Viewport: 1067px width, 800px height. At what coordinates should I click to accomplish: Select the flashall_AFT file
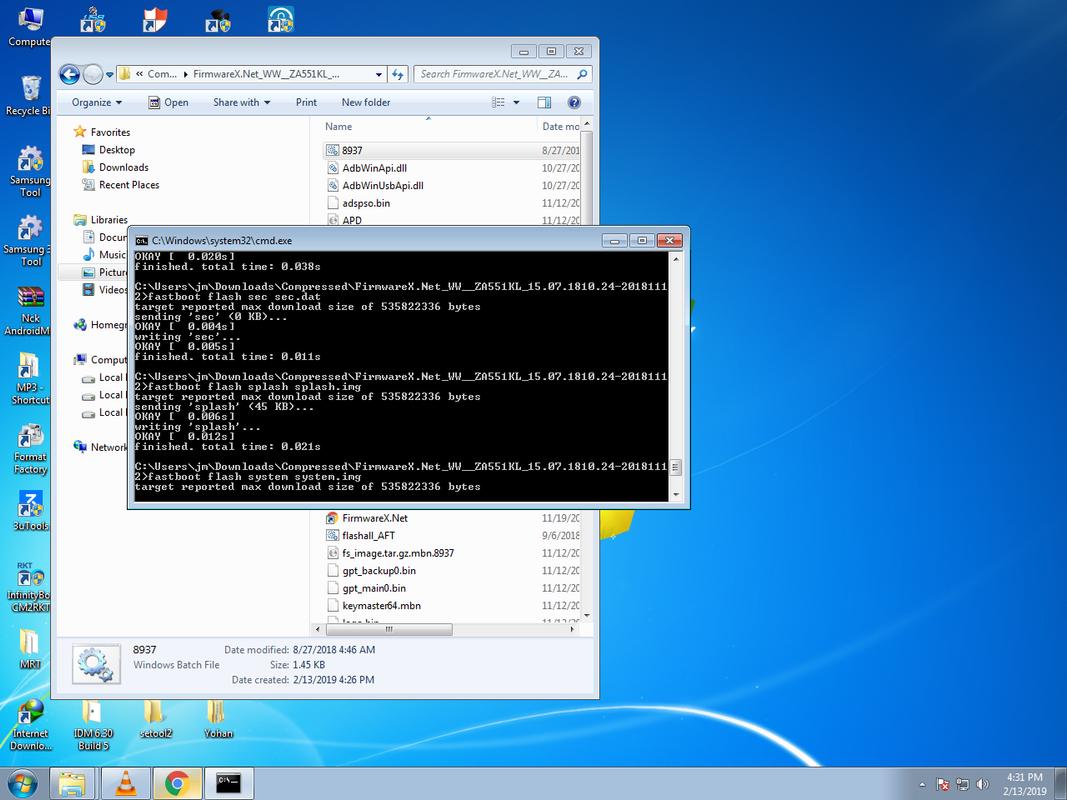(x=452, y=536)
